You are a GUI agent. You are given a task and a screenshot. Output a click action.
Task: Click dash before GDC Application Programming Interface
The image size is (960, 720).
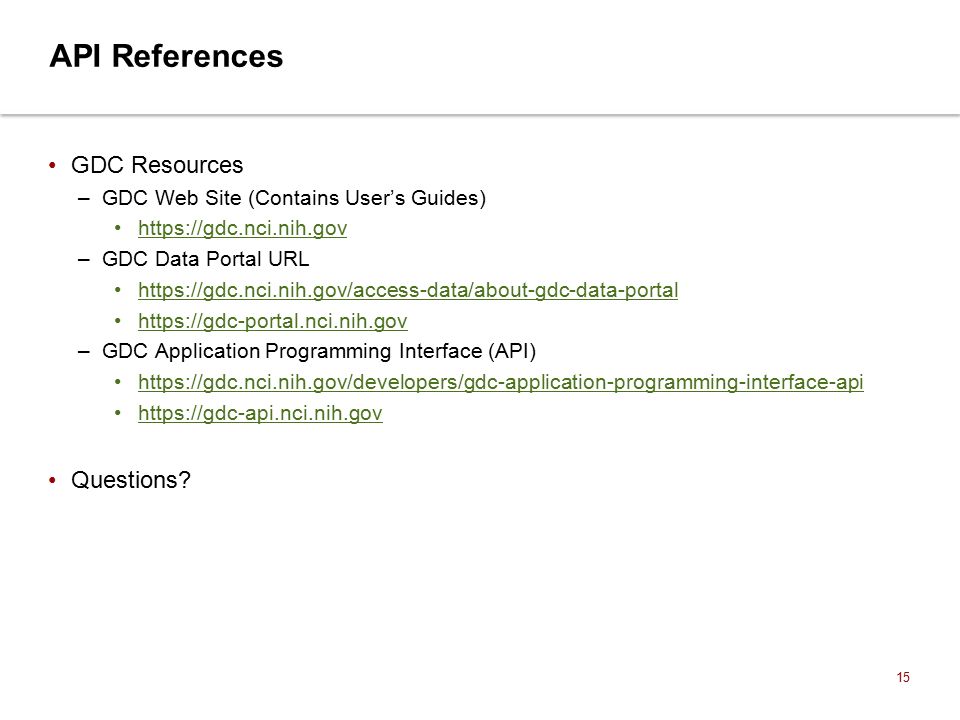[84, 352]
